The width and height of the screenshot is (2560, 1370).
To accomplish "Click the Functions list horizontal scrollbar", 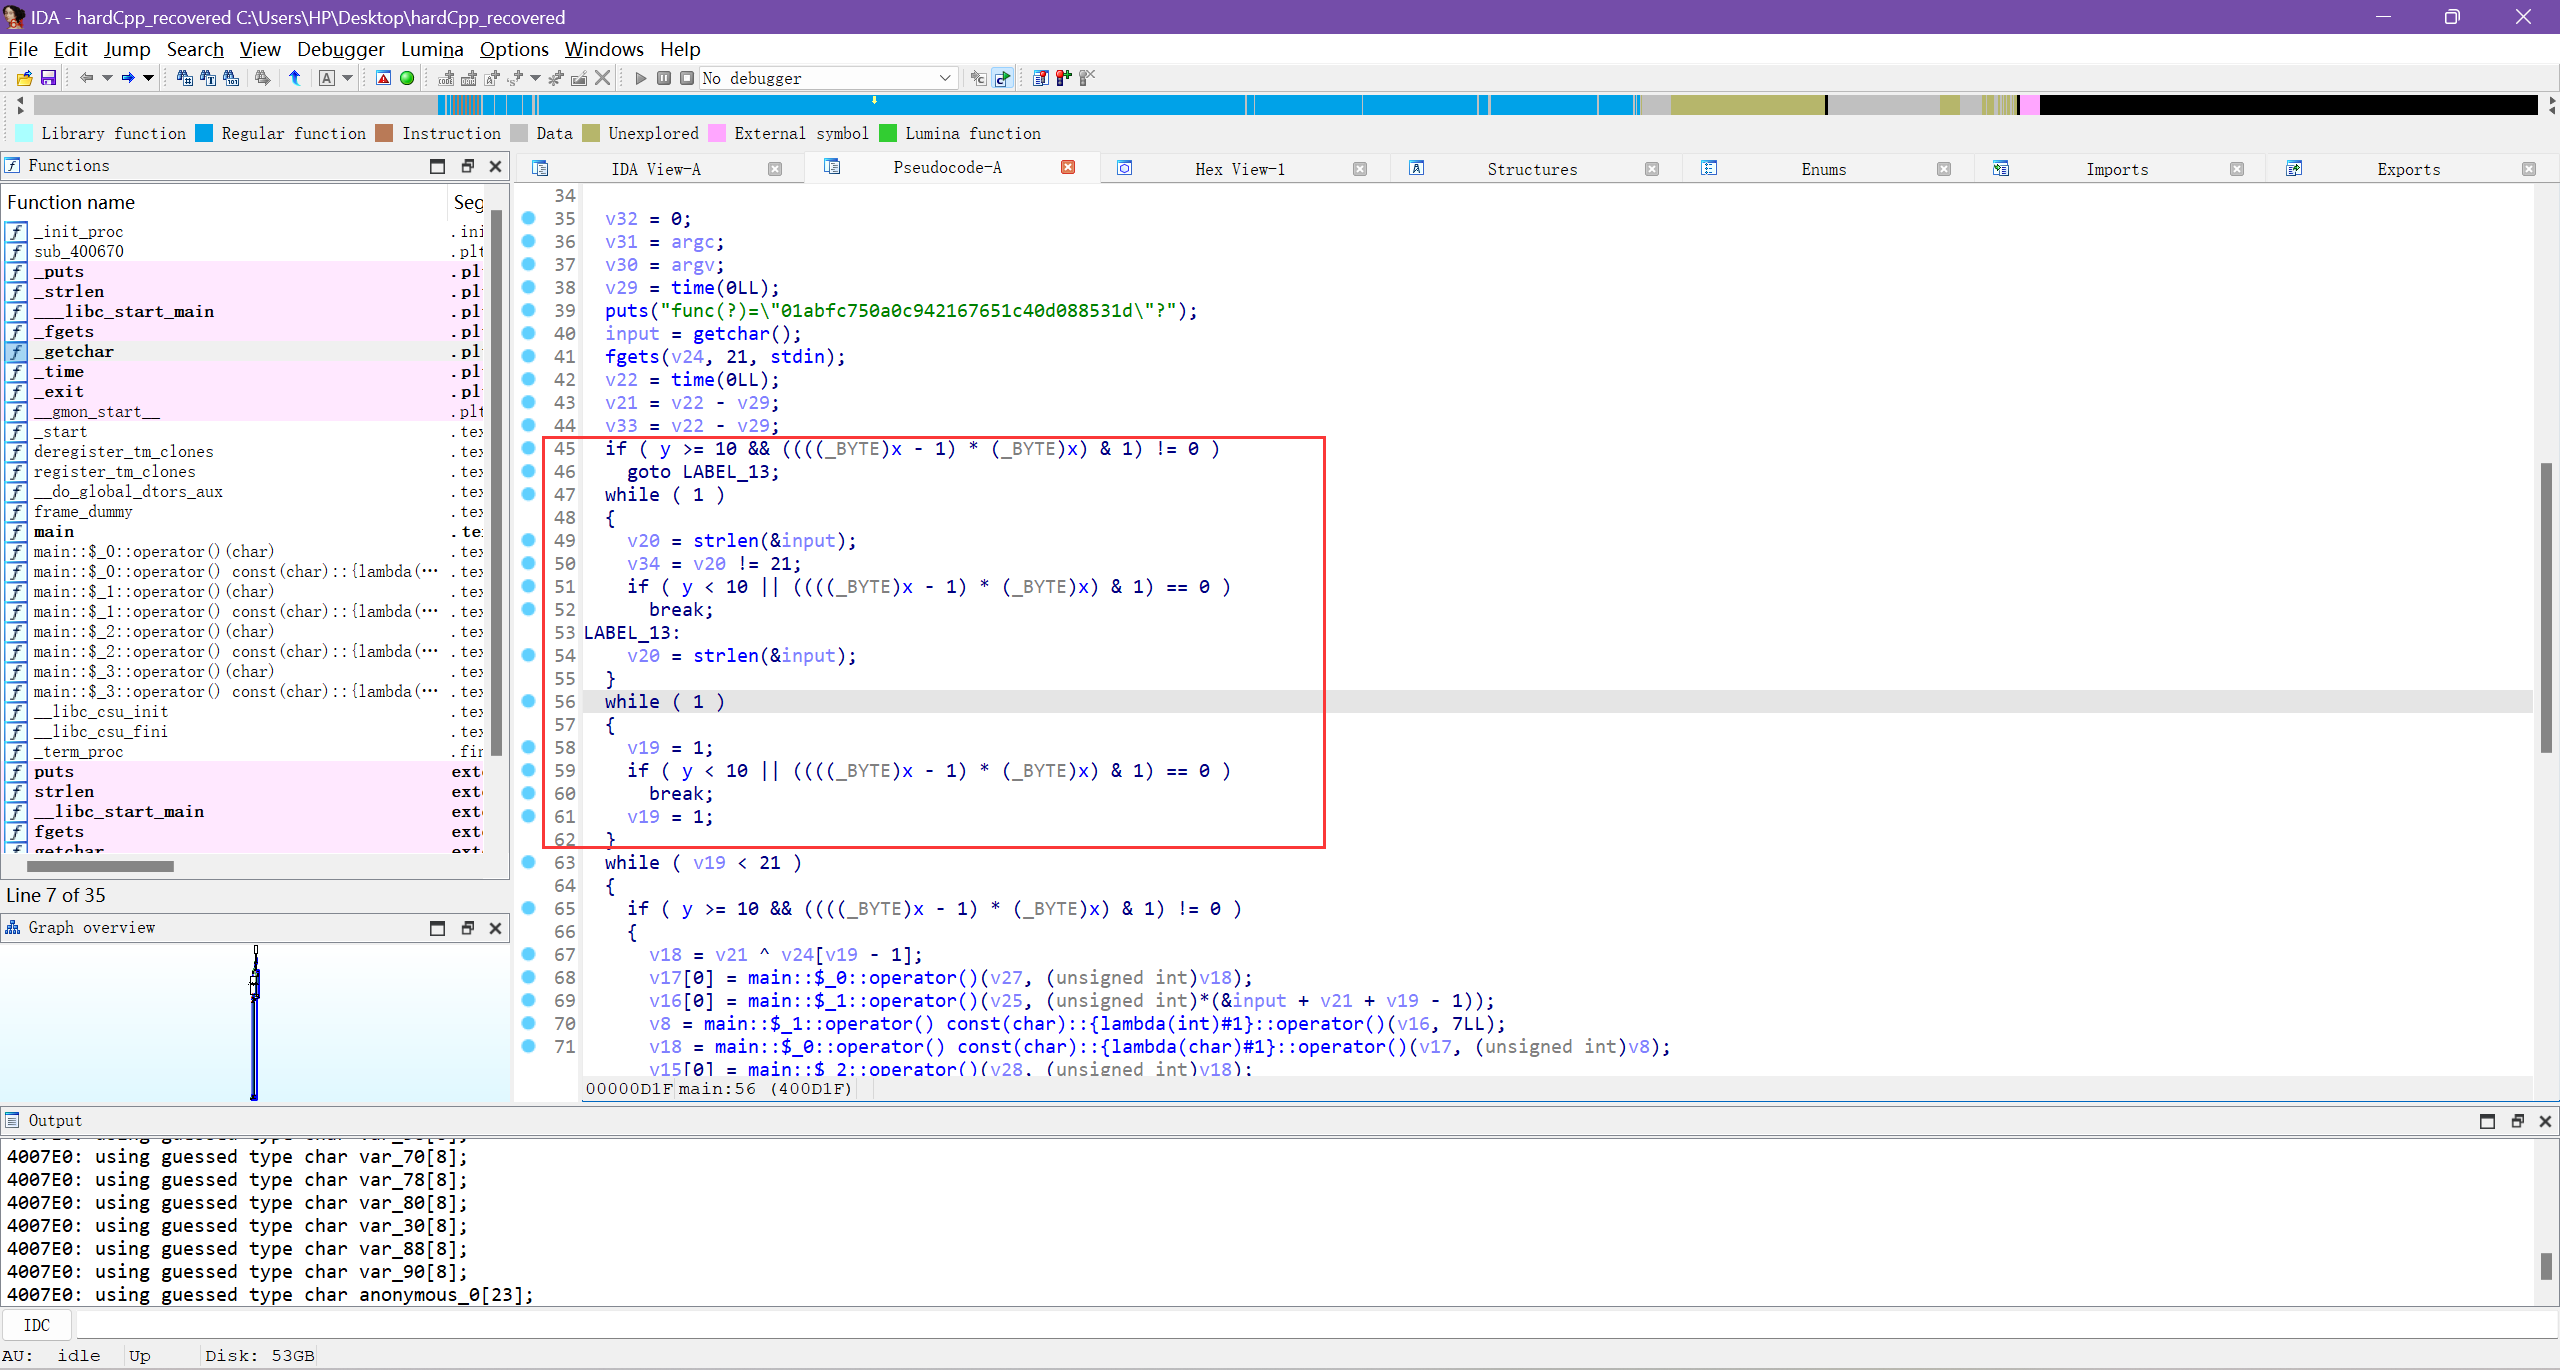I will 100,866.
